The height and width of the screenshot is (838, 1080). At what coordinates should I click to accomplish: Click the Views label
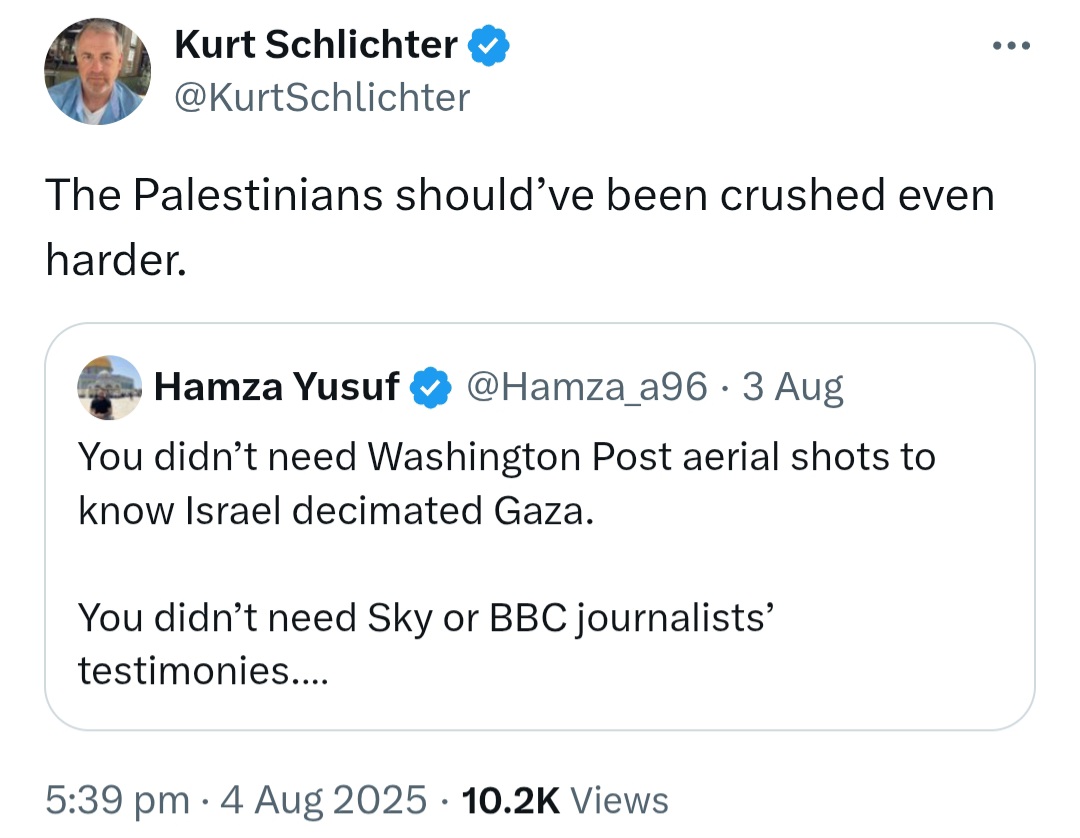tap(624, 800)
